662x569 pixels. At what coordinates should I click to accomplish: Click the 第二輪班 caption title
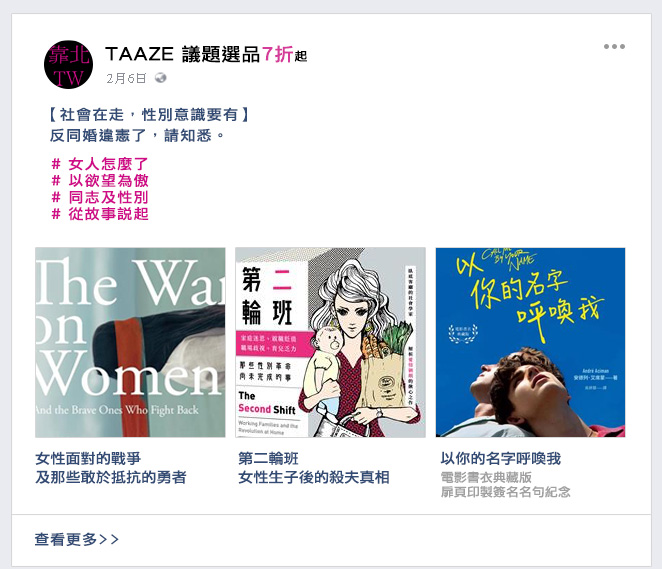tap(268, 458)
